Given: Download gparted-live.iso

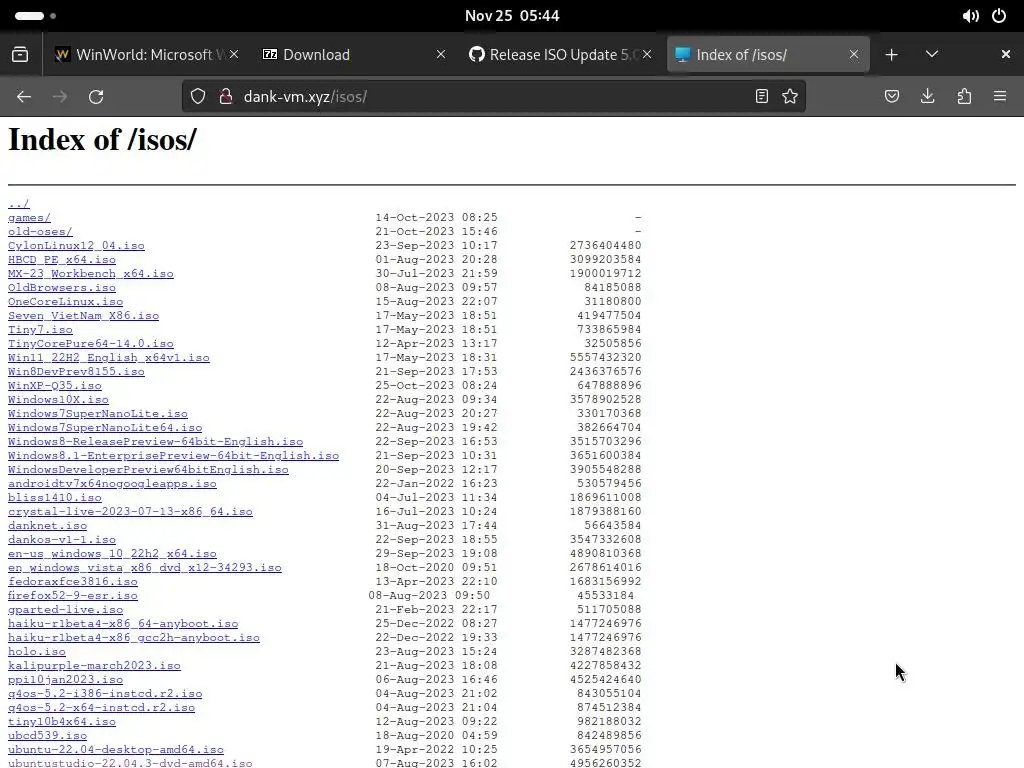Looking at the screenshot, I should point(65,610).
